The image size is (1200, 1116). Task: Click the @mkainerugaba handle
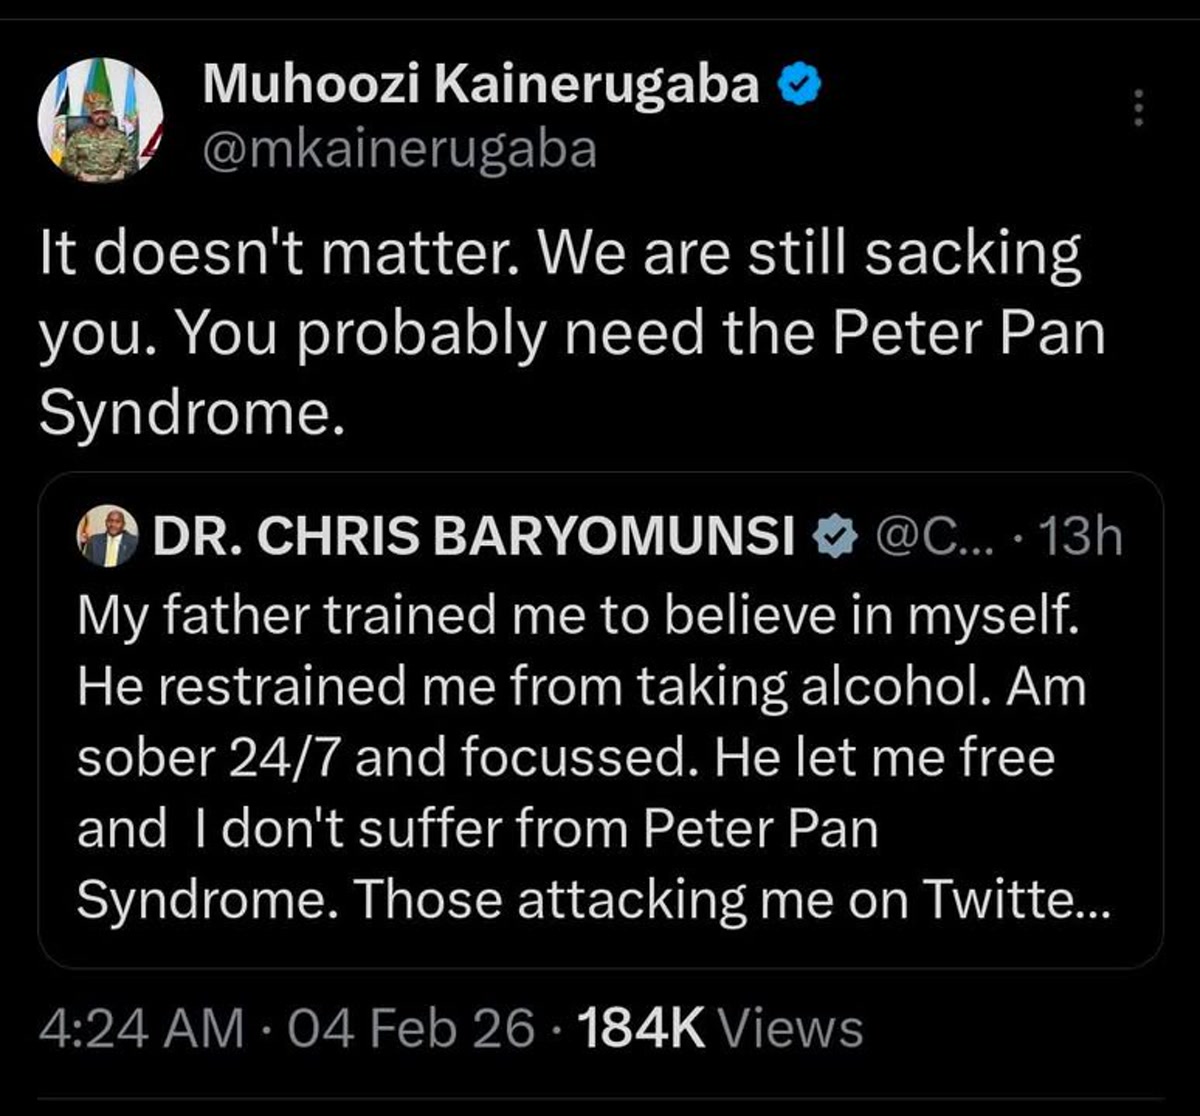click(400, 149)
